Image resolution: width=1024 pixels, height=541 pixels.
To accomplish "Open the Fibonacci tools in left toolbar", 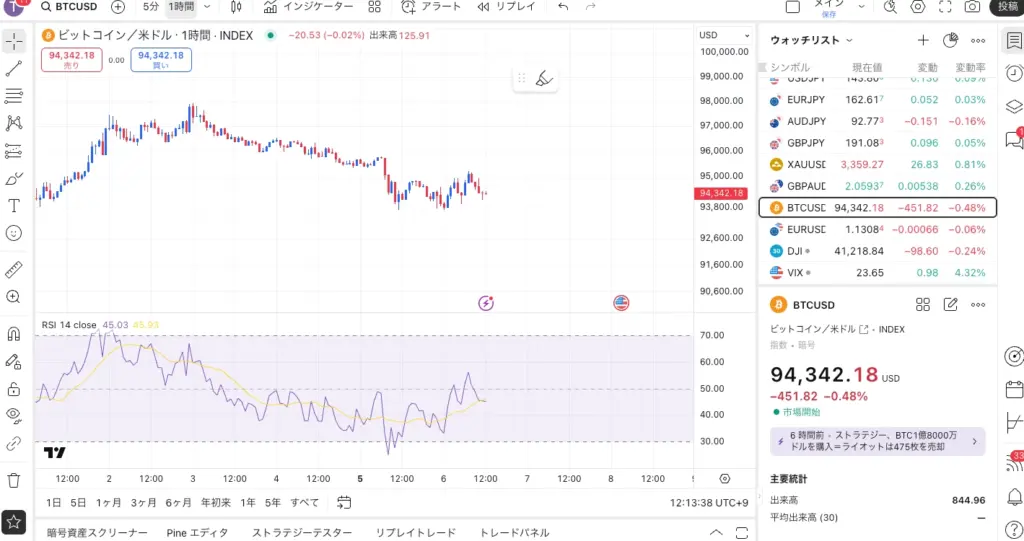I will point(14,96).
